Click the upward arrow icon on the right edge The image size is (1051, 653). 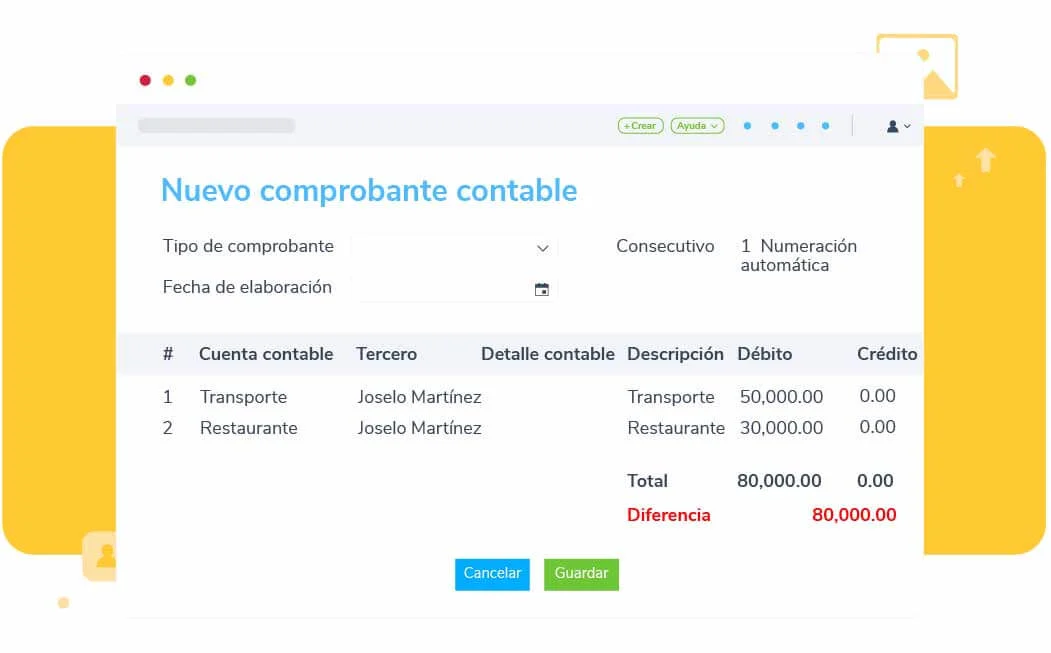985,162
